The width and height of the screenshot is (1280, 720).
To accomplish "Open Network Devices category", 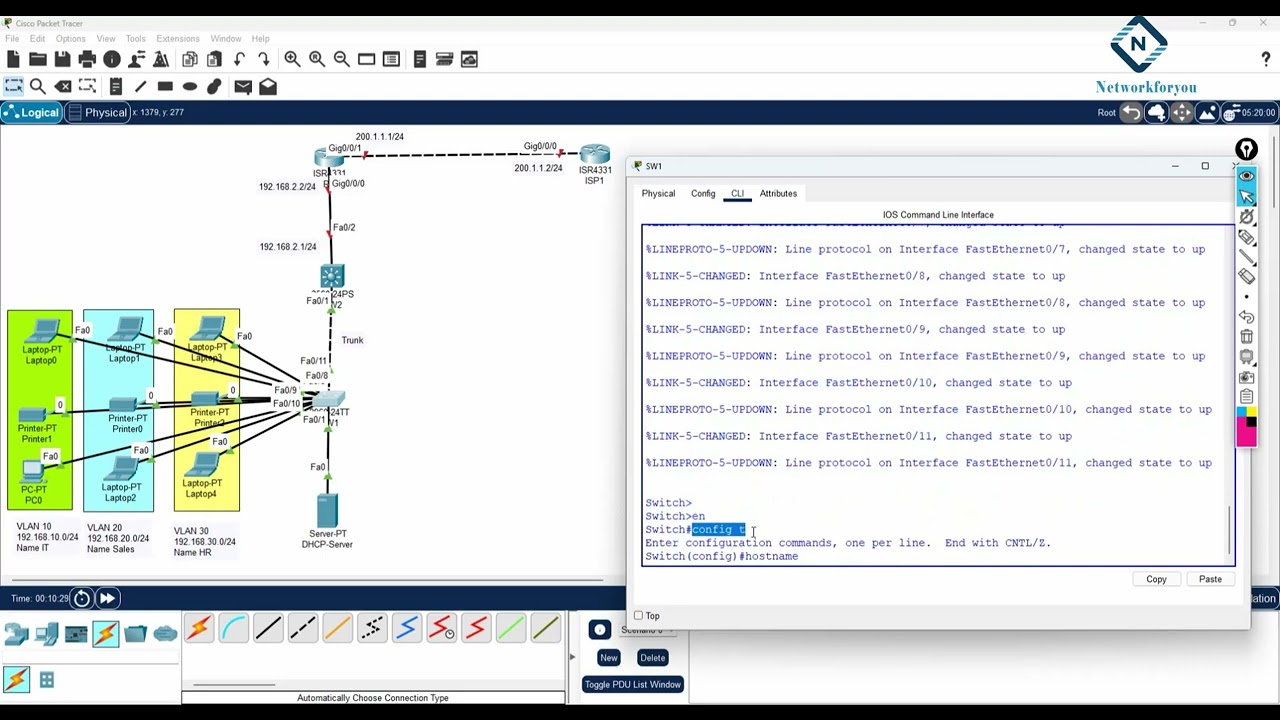I will (x=16, y=633).
